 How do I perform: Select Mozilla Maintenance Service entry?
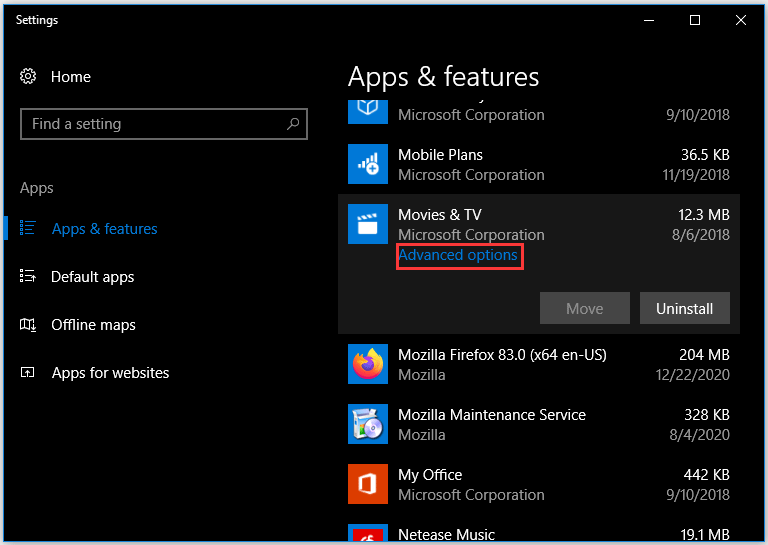coord(492,415)
